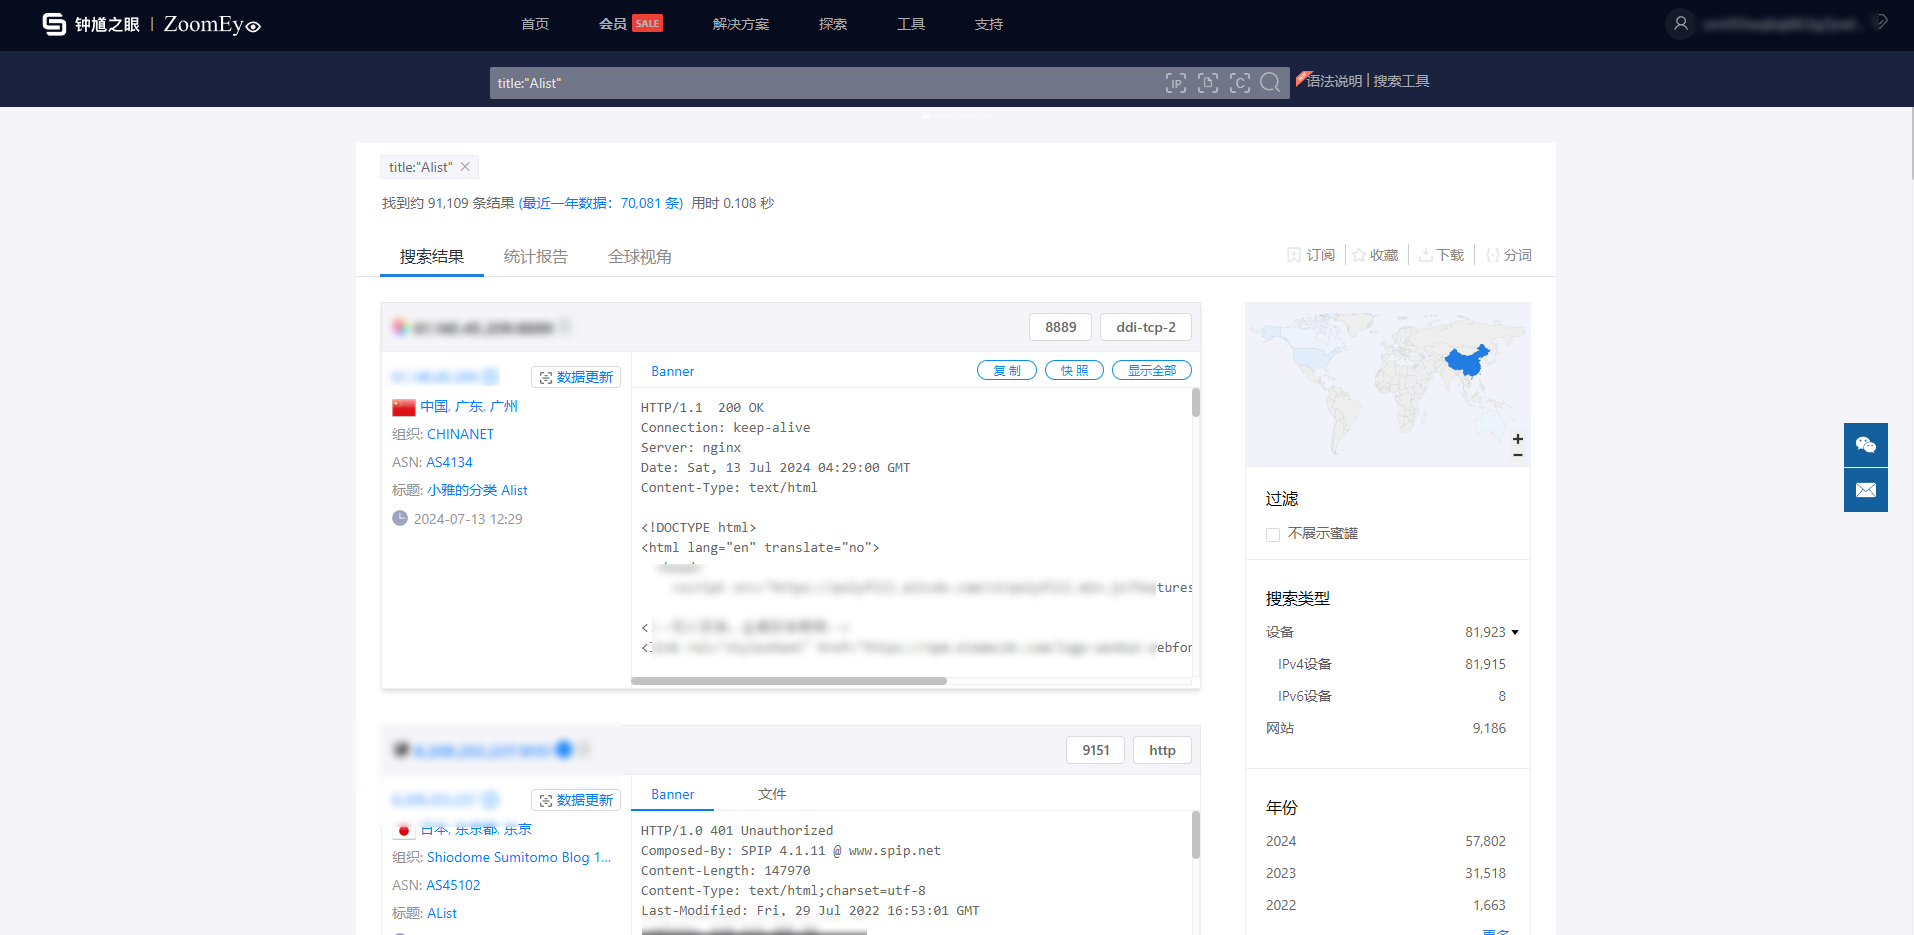This screenshot has width=1914, height=935.
Task: Click the 订阅 subscribe icon
Action: [x=1293, y=255]
